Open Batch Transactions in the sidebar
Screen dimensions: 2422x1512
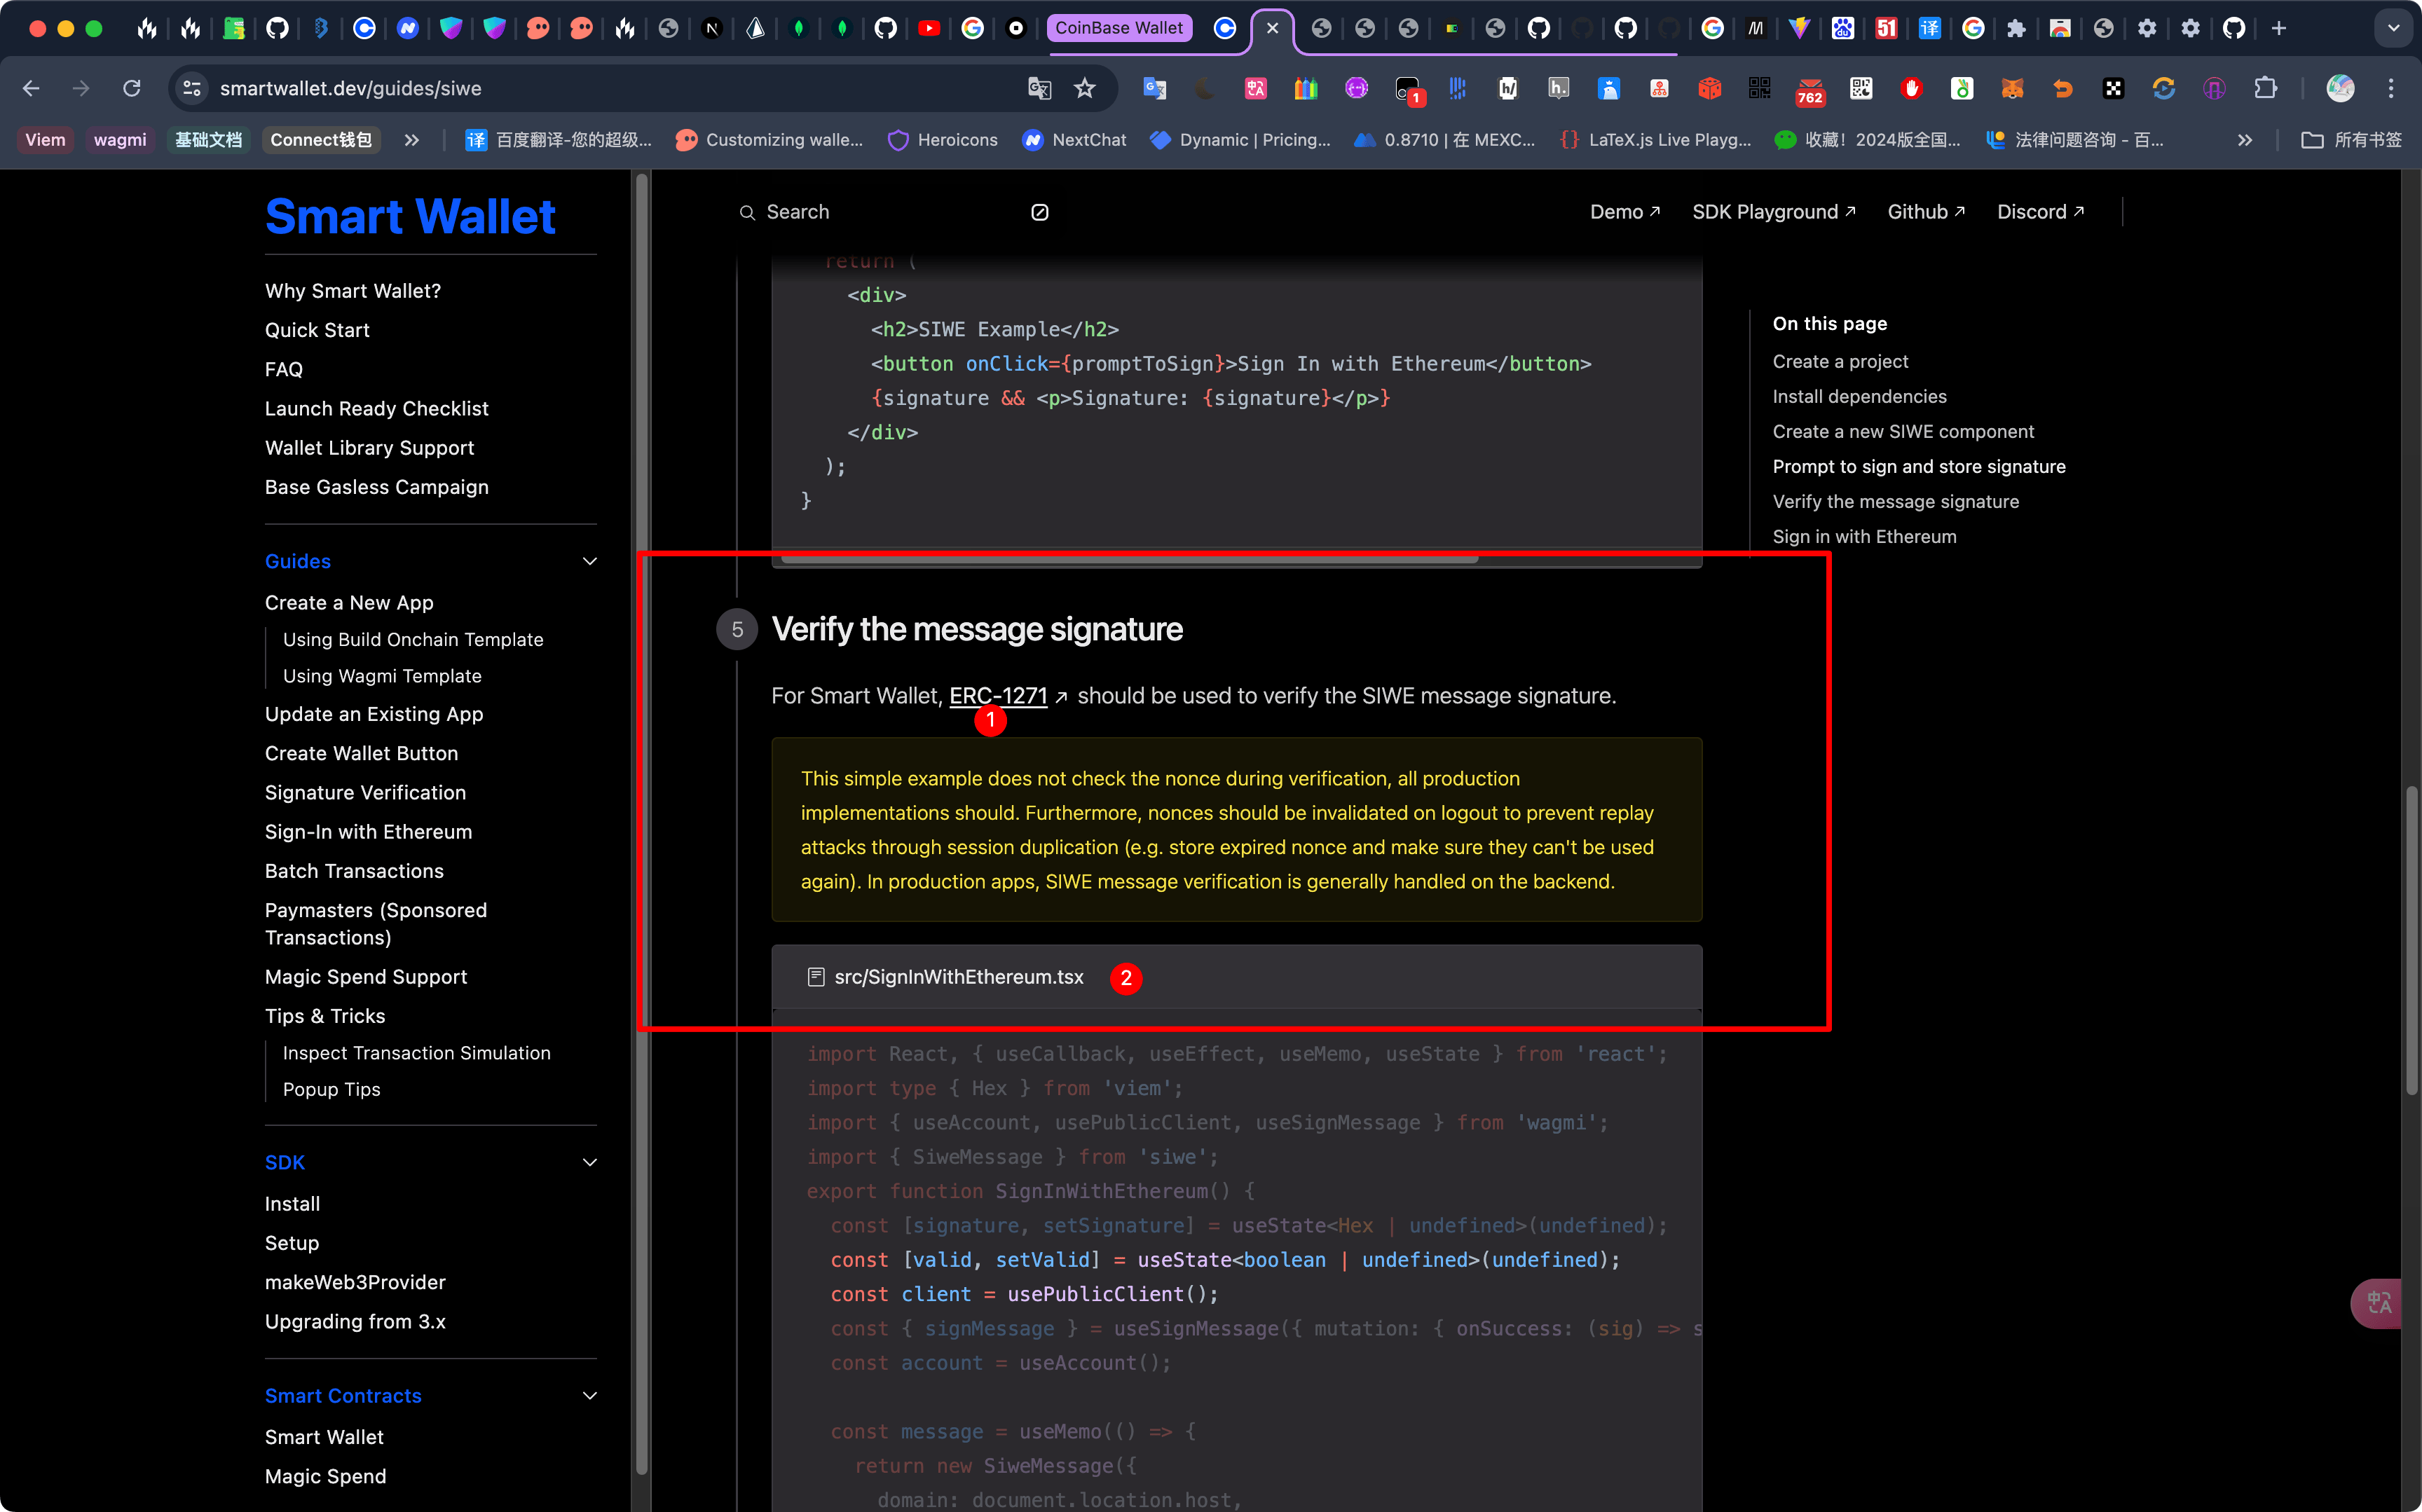(x=354, y=871)
